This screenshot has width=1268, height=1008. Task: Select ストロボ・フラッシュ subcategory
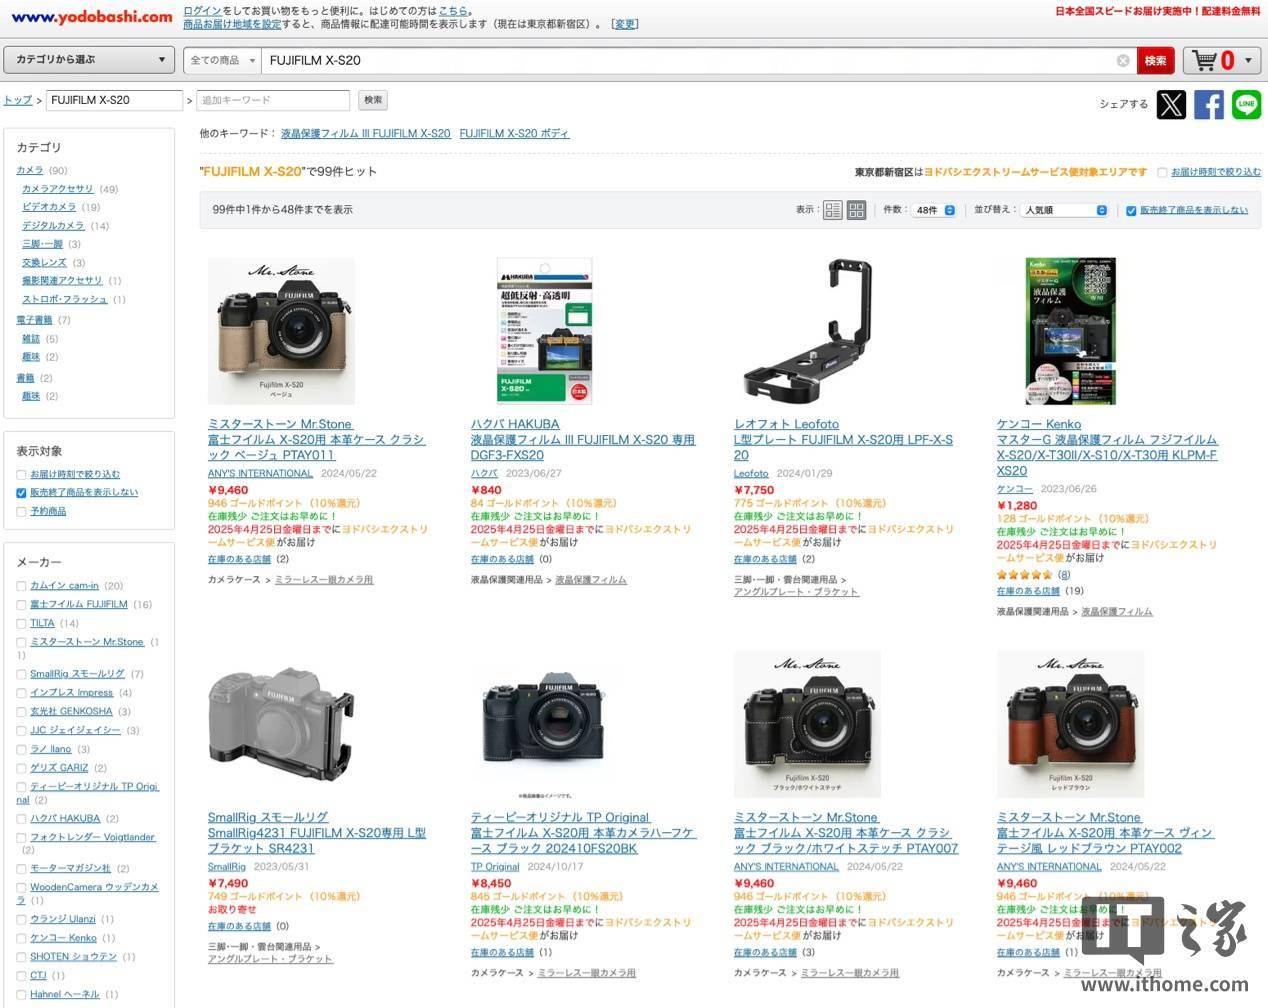click(x=64, y=300)
